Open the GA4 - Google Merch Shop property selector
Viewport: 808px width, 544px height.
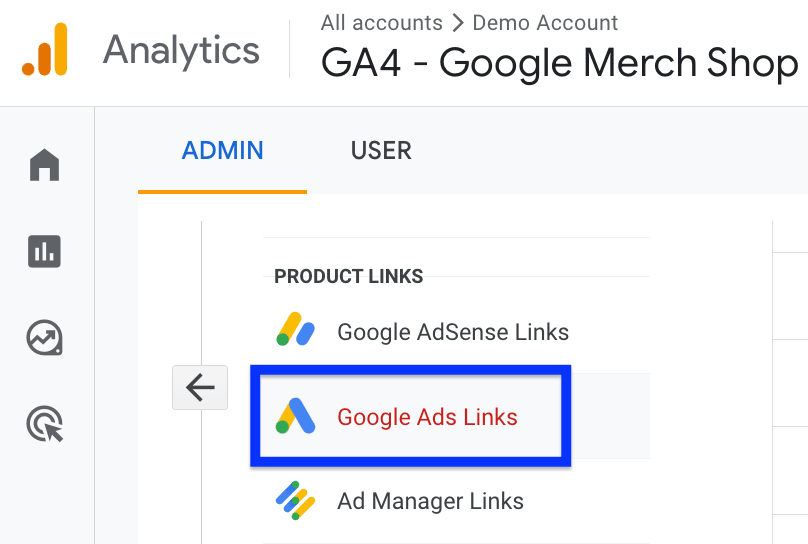(560, 64)
